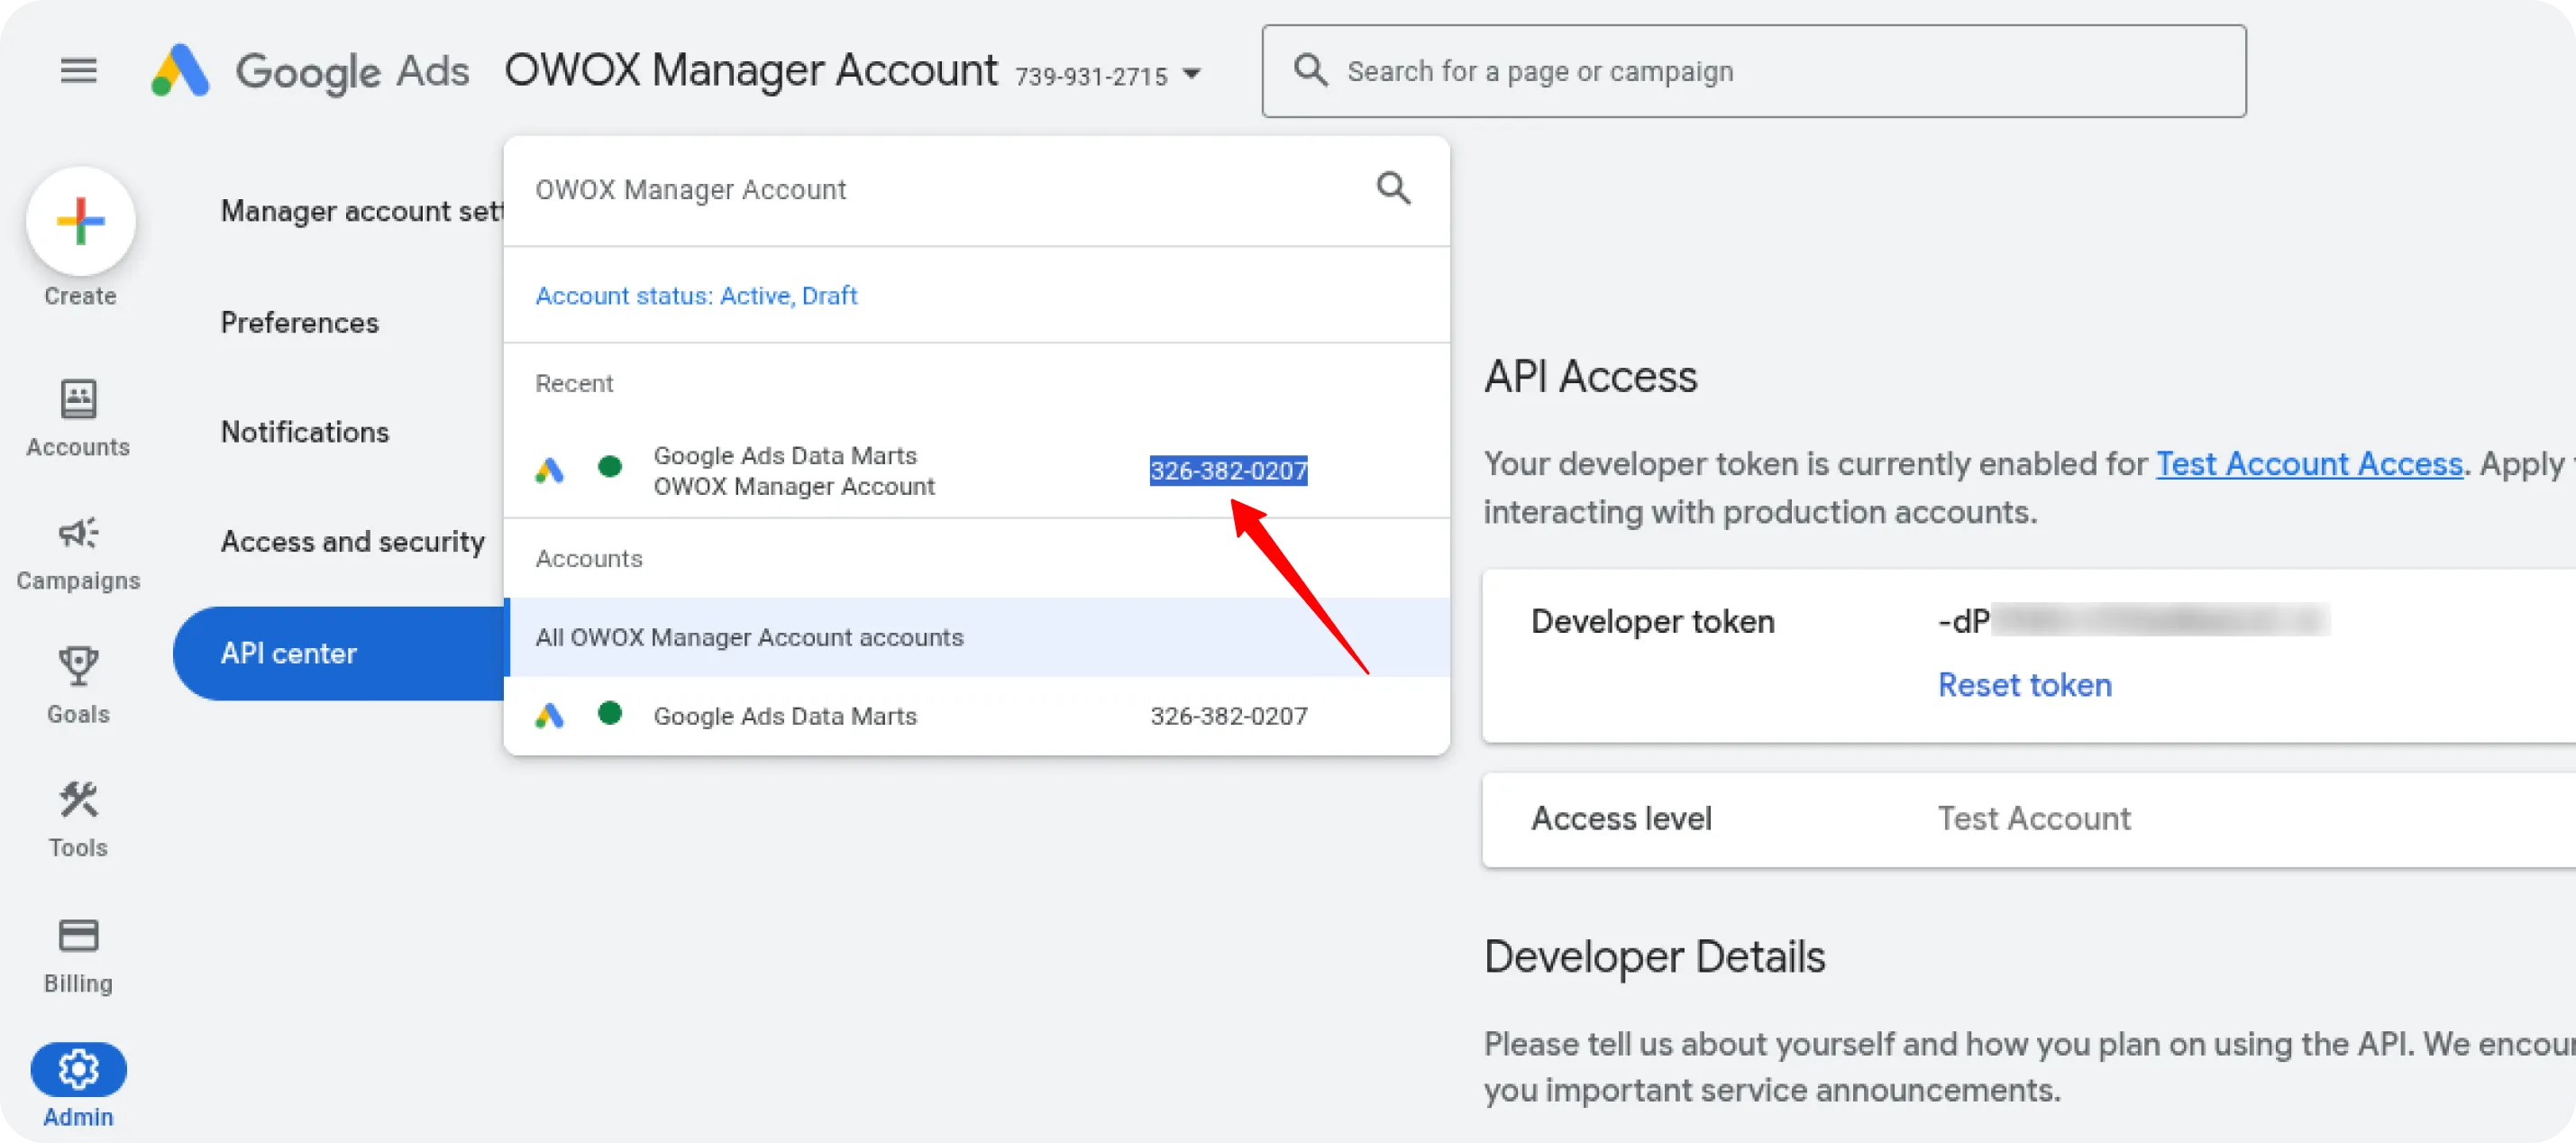Image resolution: width=2576 pixels, height=1143 pixels.
Task: Open Access and security settings
Action: click(352, 541)
